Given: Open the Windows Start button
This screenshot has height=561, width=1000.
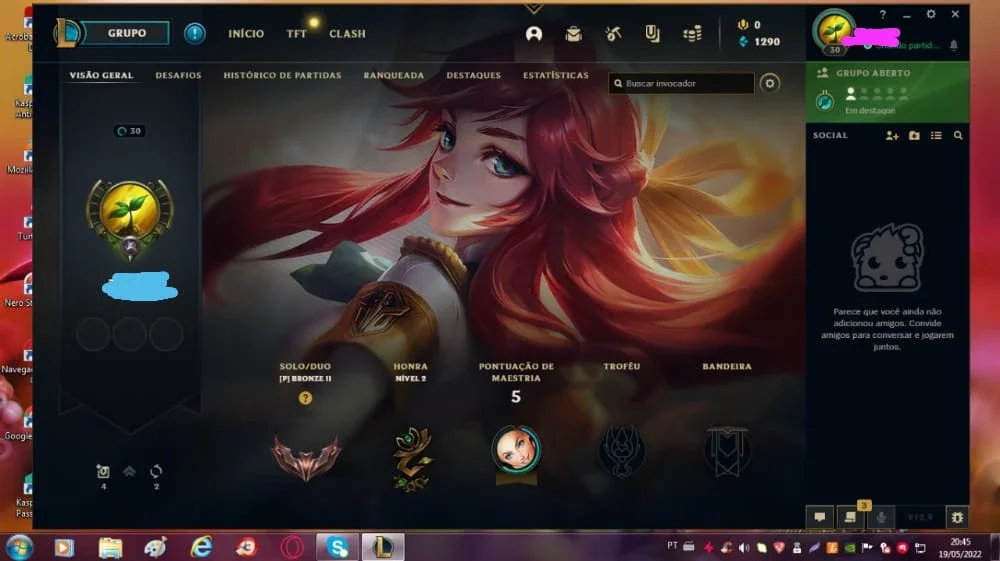Looking at the screenshot, I should click(x=18, y=548).
